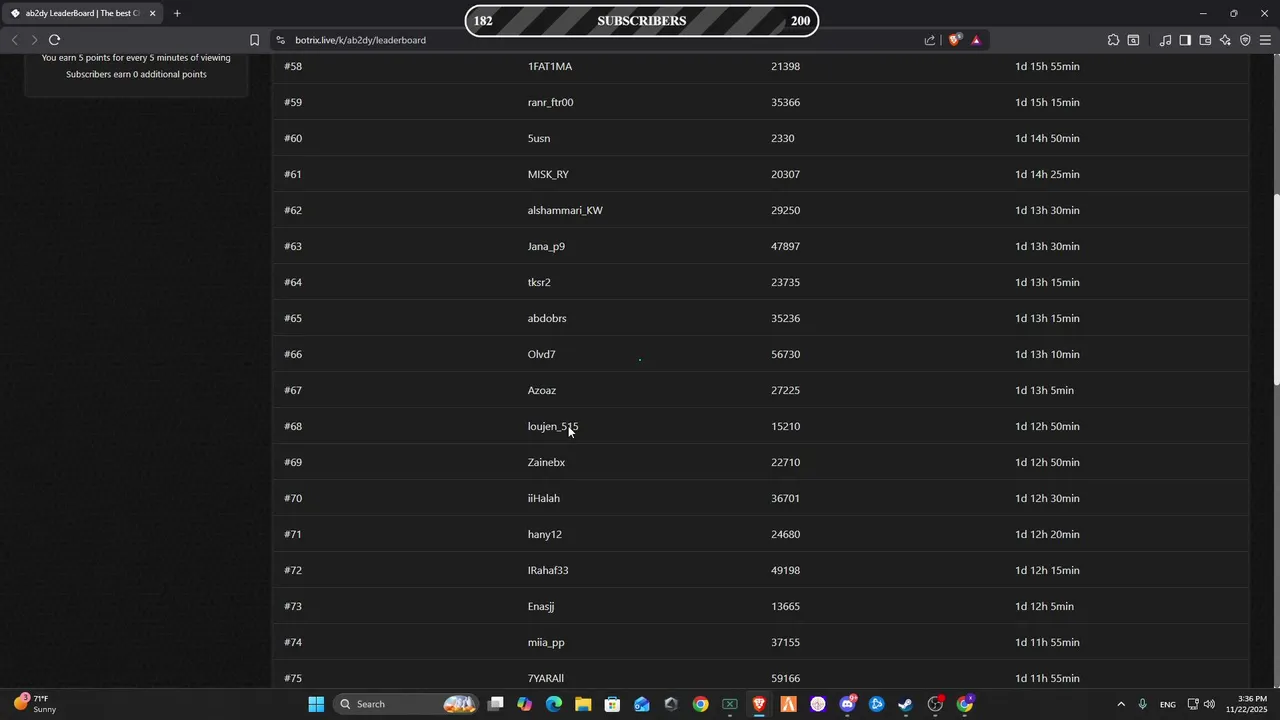Click username ranr_ftr00
Viewport: 1280px width, 720px height.
click(x=550, y=102)
